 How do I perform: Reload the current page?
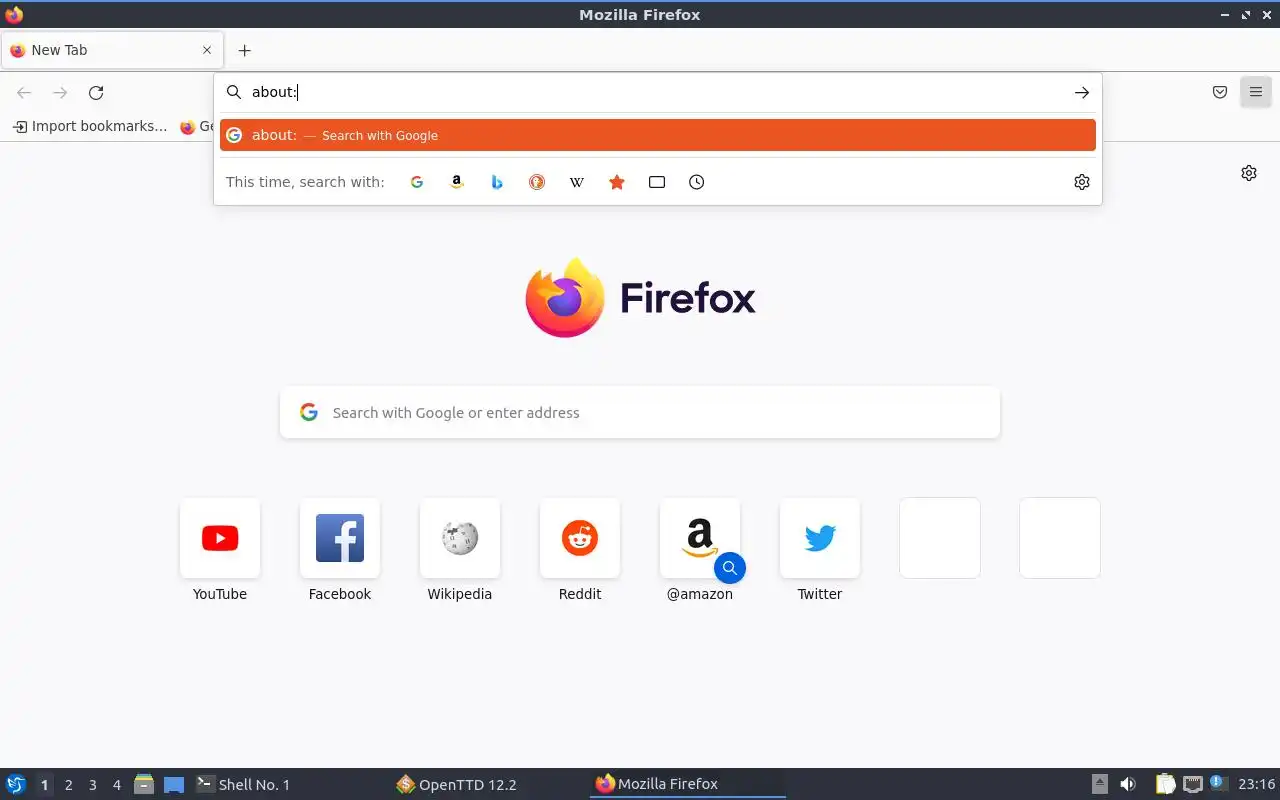point(96,93)
